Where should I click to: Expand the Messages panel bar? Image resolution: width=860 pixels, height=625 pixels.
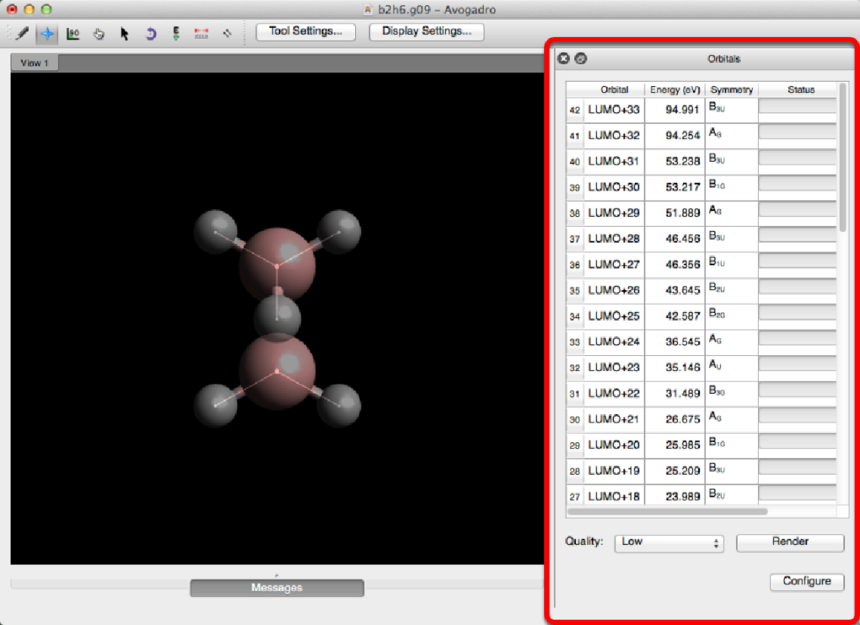277,588
